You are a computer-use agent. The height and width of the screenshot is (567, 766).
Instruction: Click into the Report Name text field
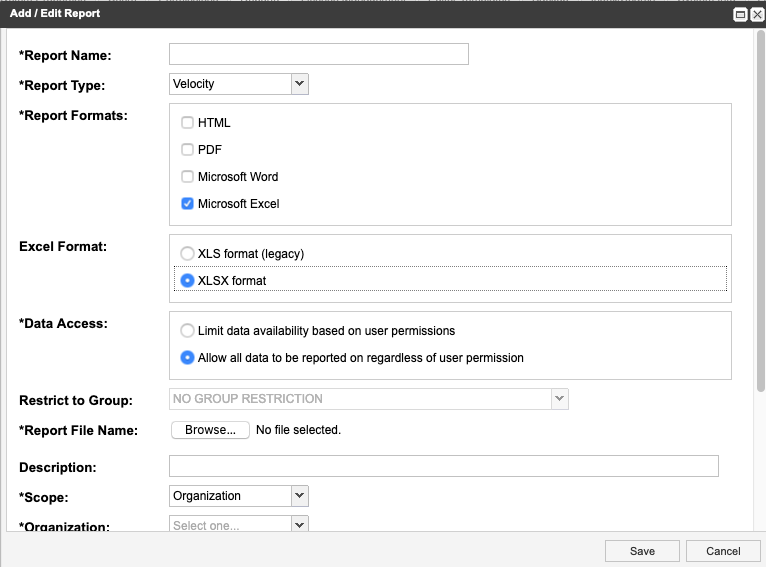coord(319,55)
